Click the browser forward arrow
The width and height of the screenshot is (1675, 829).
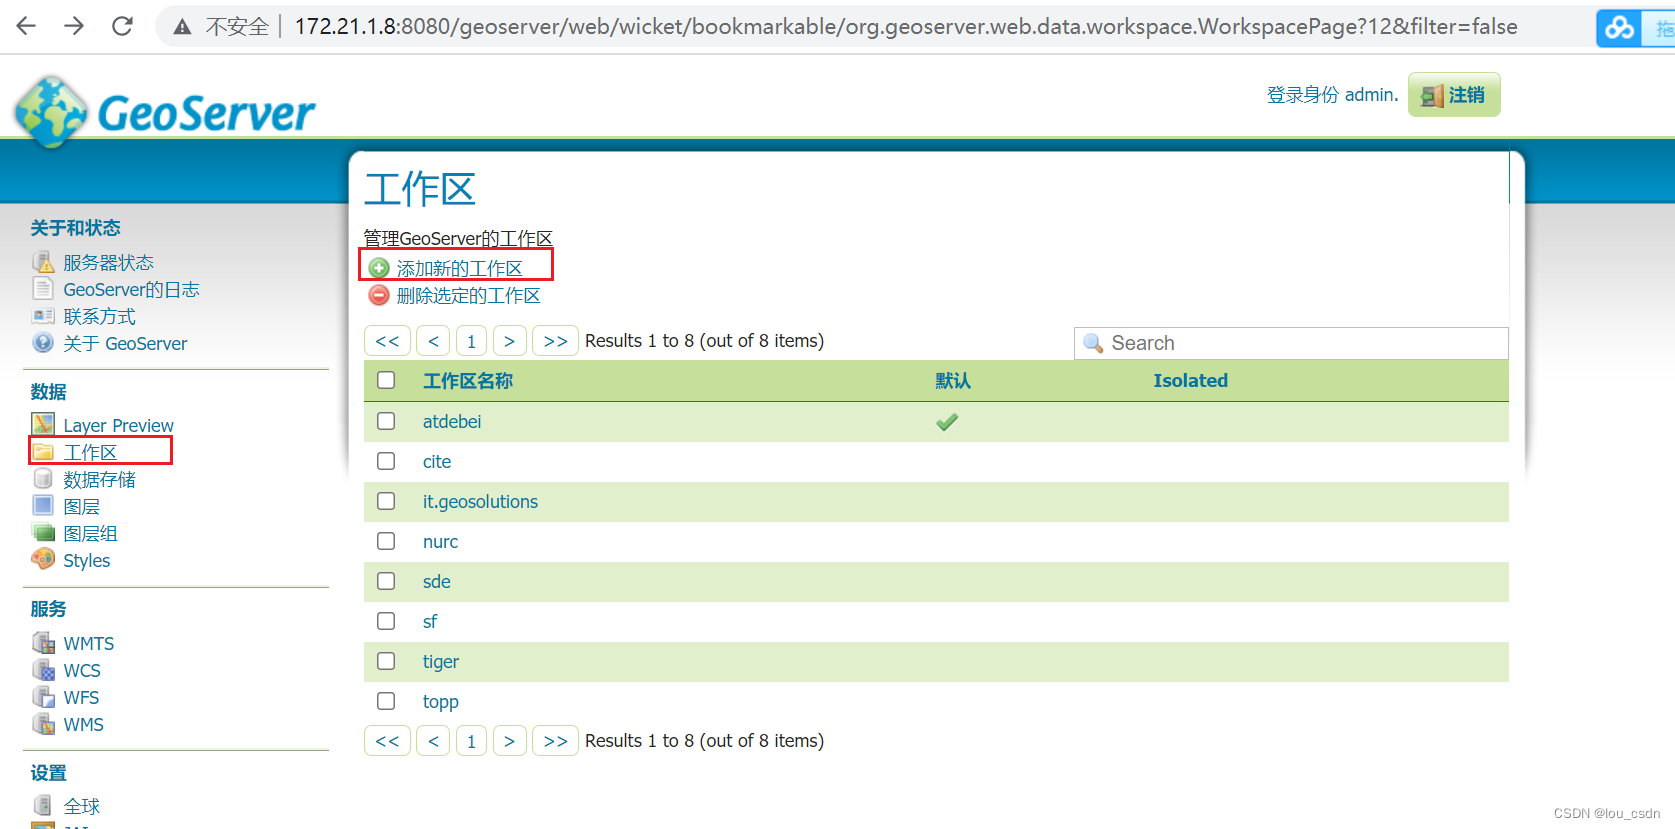(x=74, y=26)
